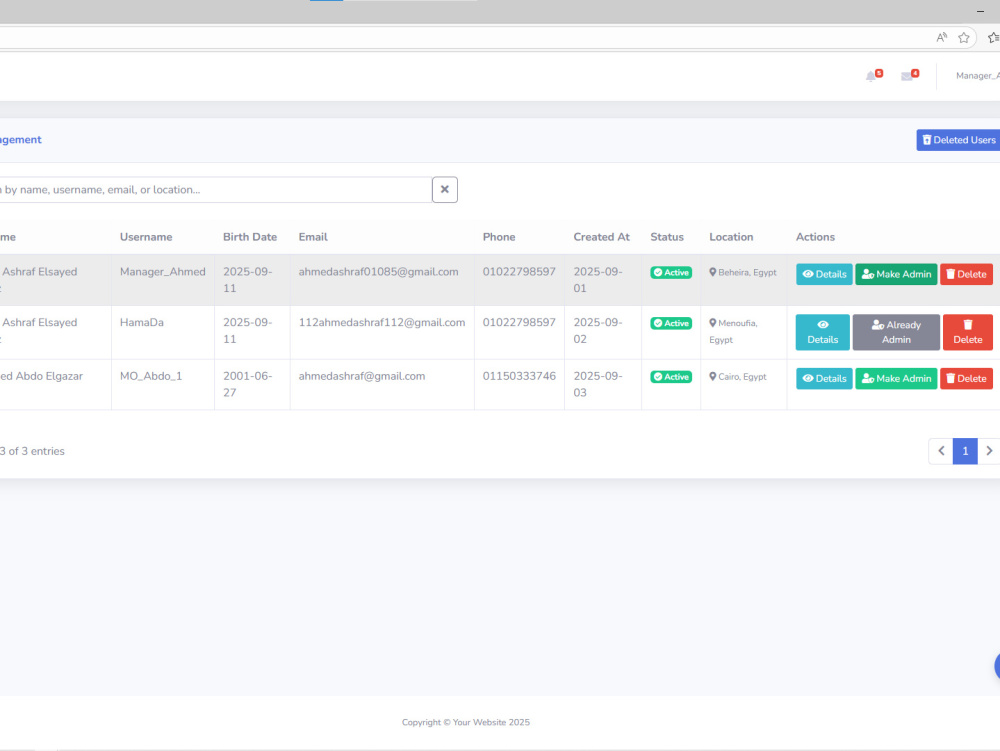
Task: Select email ahmedashraf@gmail.com
Action: pos(362,376)
